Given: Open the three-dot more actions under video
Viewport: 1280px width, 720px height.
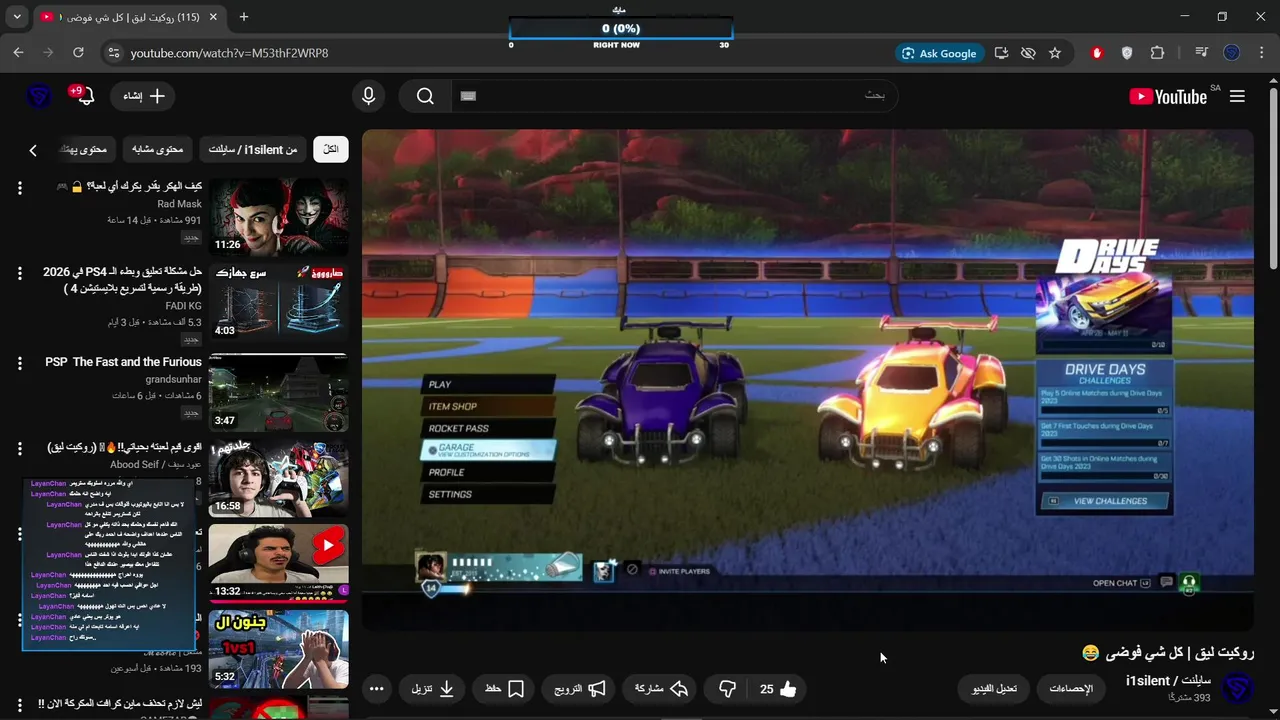Looking at the screenshot, I should point(376,689).
